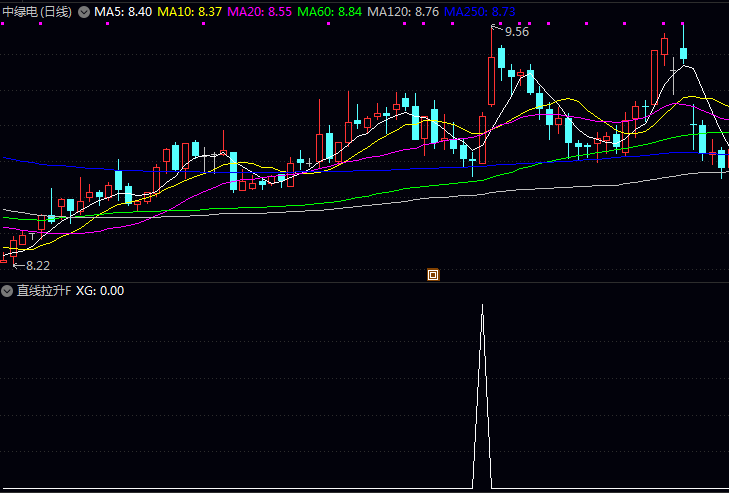Click the rightmost cyan candlestick
This screenshot has height=493, width=729.
tap(722, 159)
